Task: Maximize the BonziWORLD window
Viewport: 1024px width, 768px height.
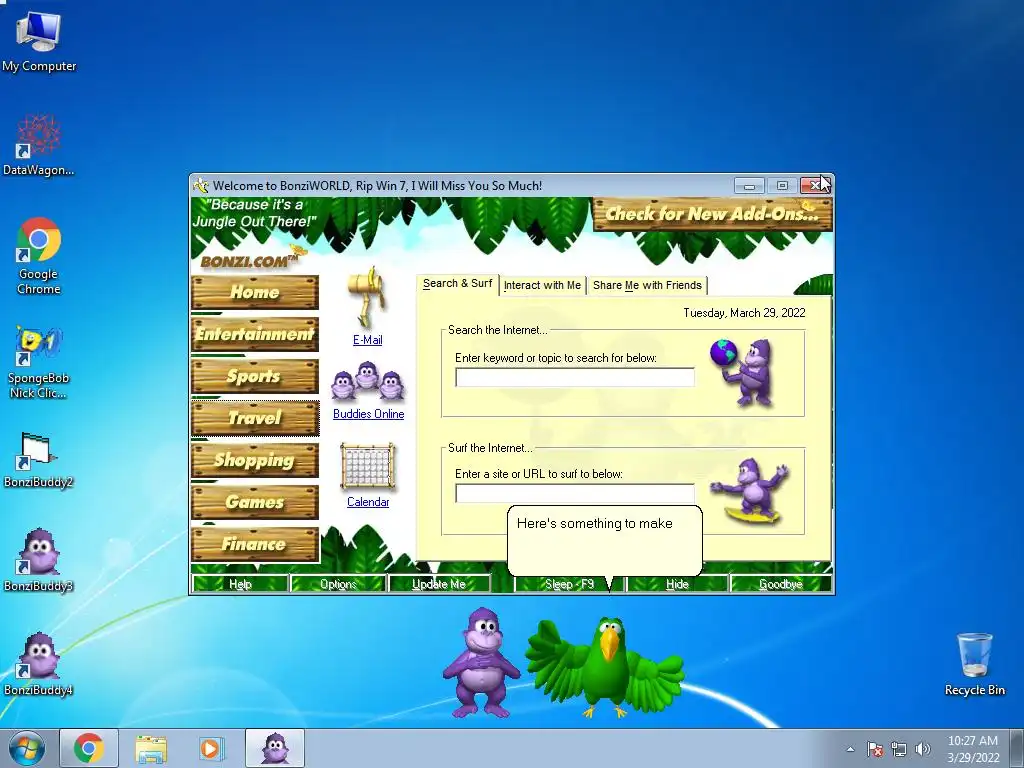Action: 782,185
